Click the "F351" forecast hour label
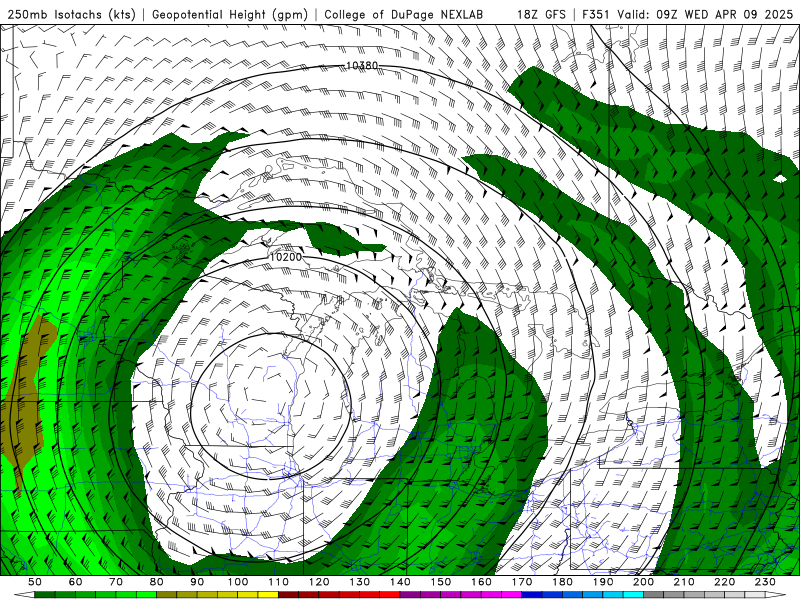This screenshot has height=600, width=800. click(596, 14)
